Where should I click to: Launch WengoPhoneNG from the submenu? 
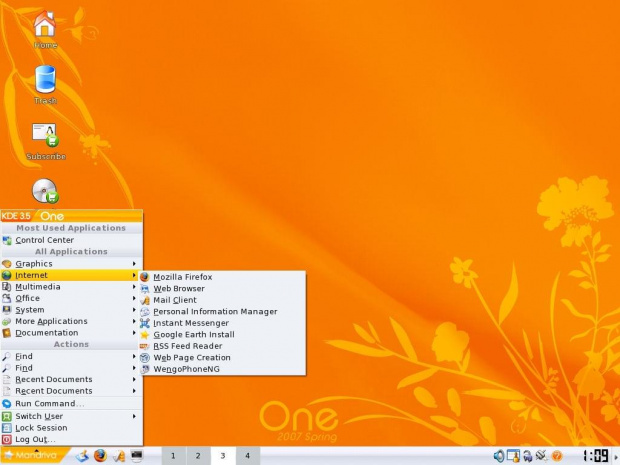click(222, 369)
